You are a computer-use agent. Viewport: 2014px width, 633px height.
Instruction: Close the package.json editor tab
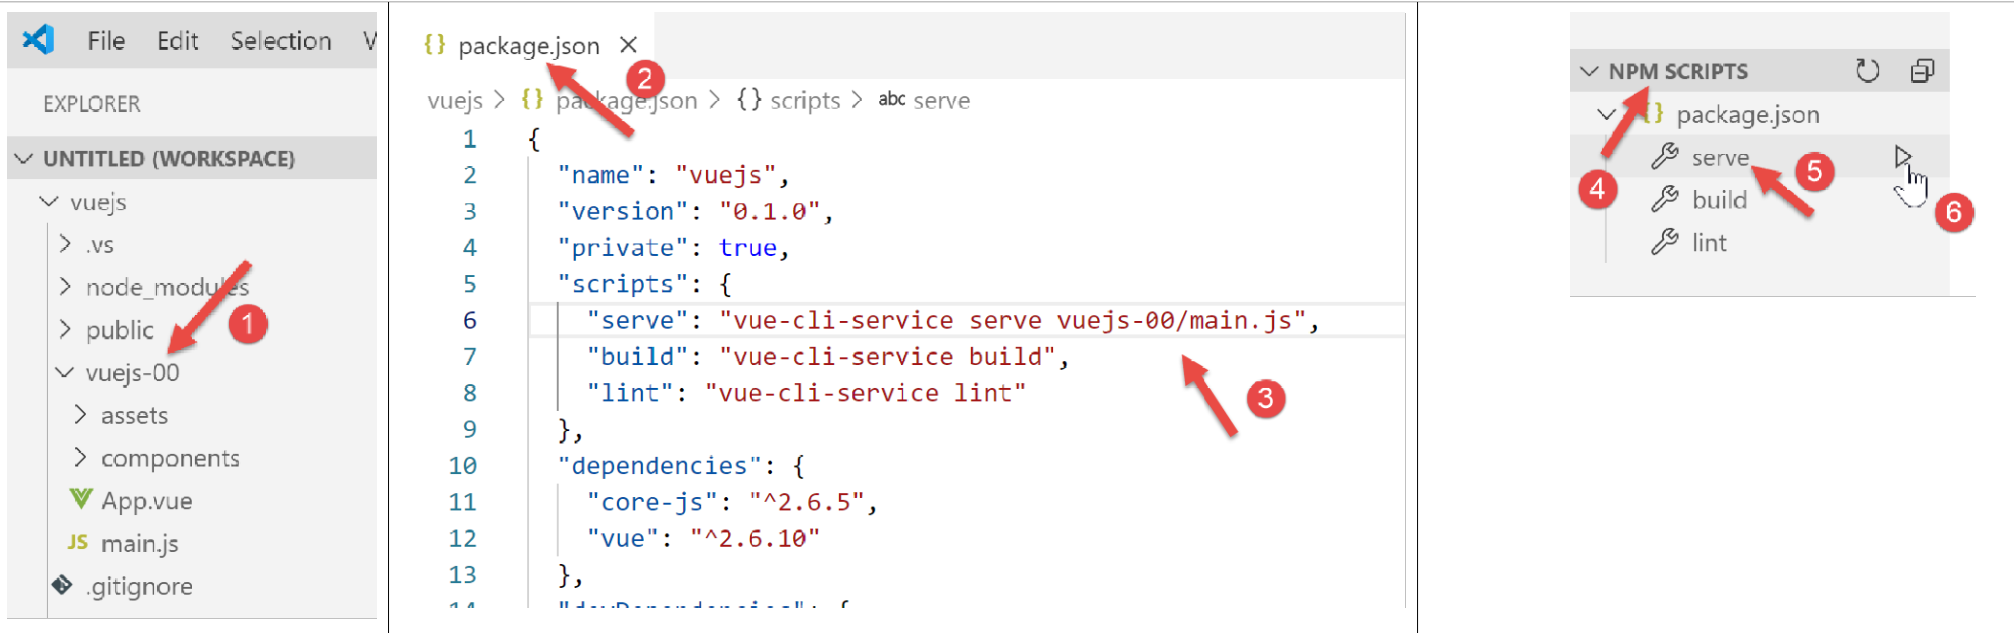click(628, 45)
